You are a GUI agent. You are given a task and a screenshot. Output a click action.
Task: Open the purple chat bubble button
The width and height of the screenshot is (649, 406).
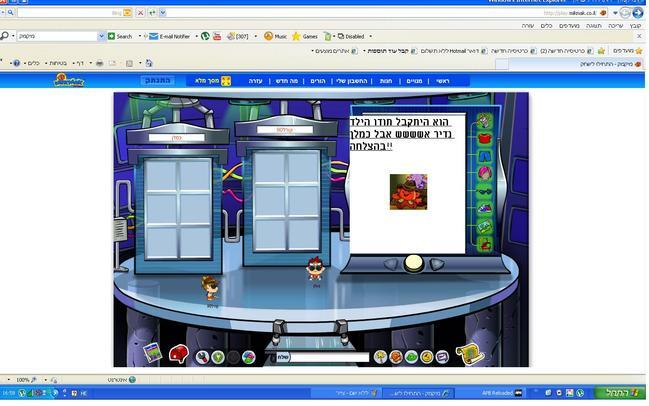442,357
